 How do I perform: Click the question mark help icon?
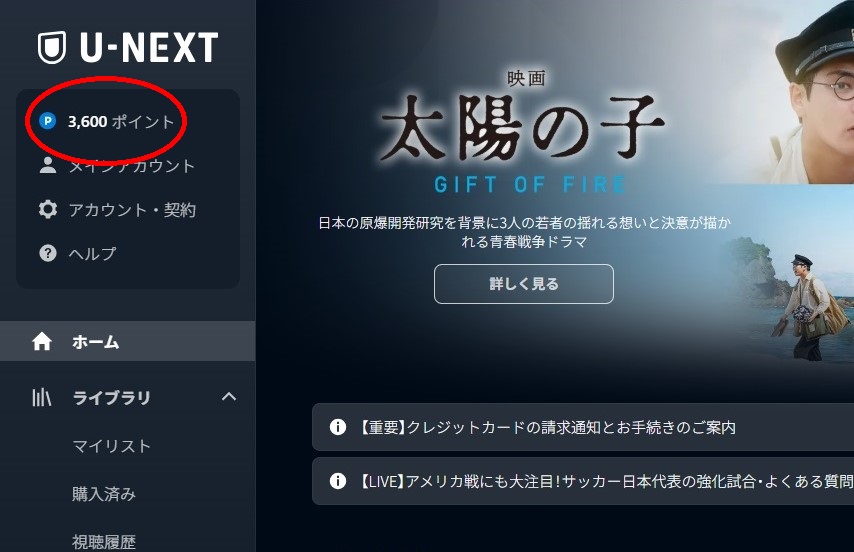48,253
